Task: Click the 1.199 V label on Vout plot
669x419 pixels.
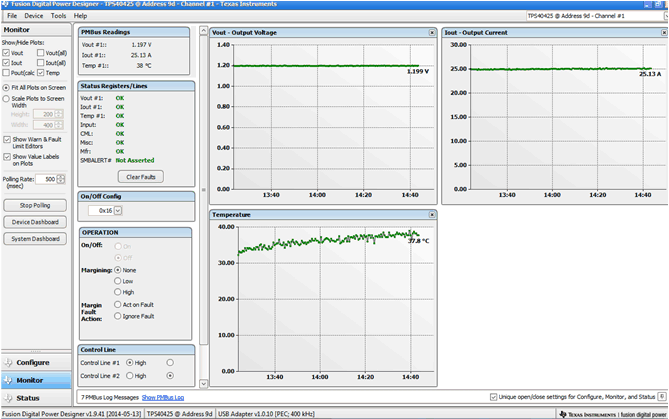Action: (418, 71)
